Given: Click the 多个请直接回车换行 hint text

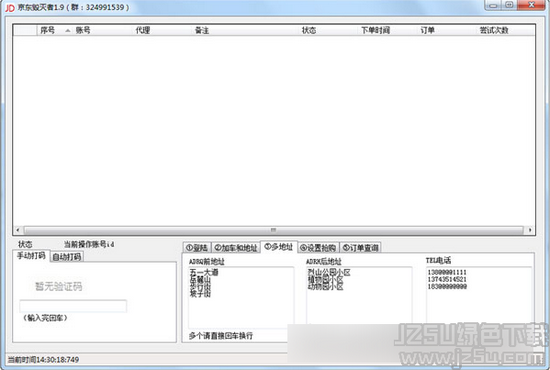Looking at the screenshot, I should point(221,336).
